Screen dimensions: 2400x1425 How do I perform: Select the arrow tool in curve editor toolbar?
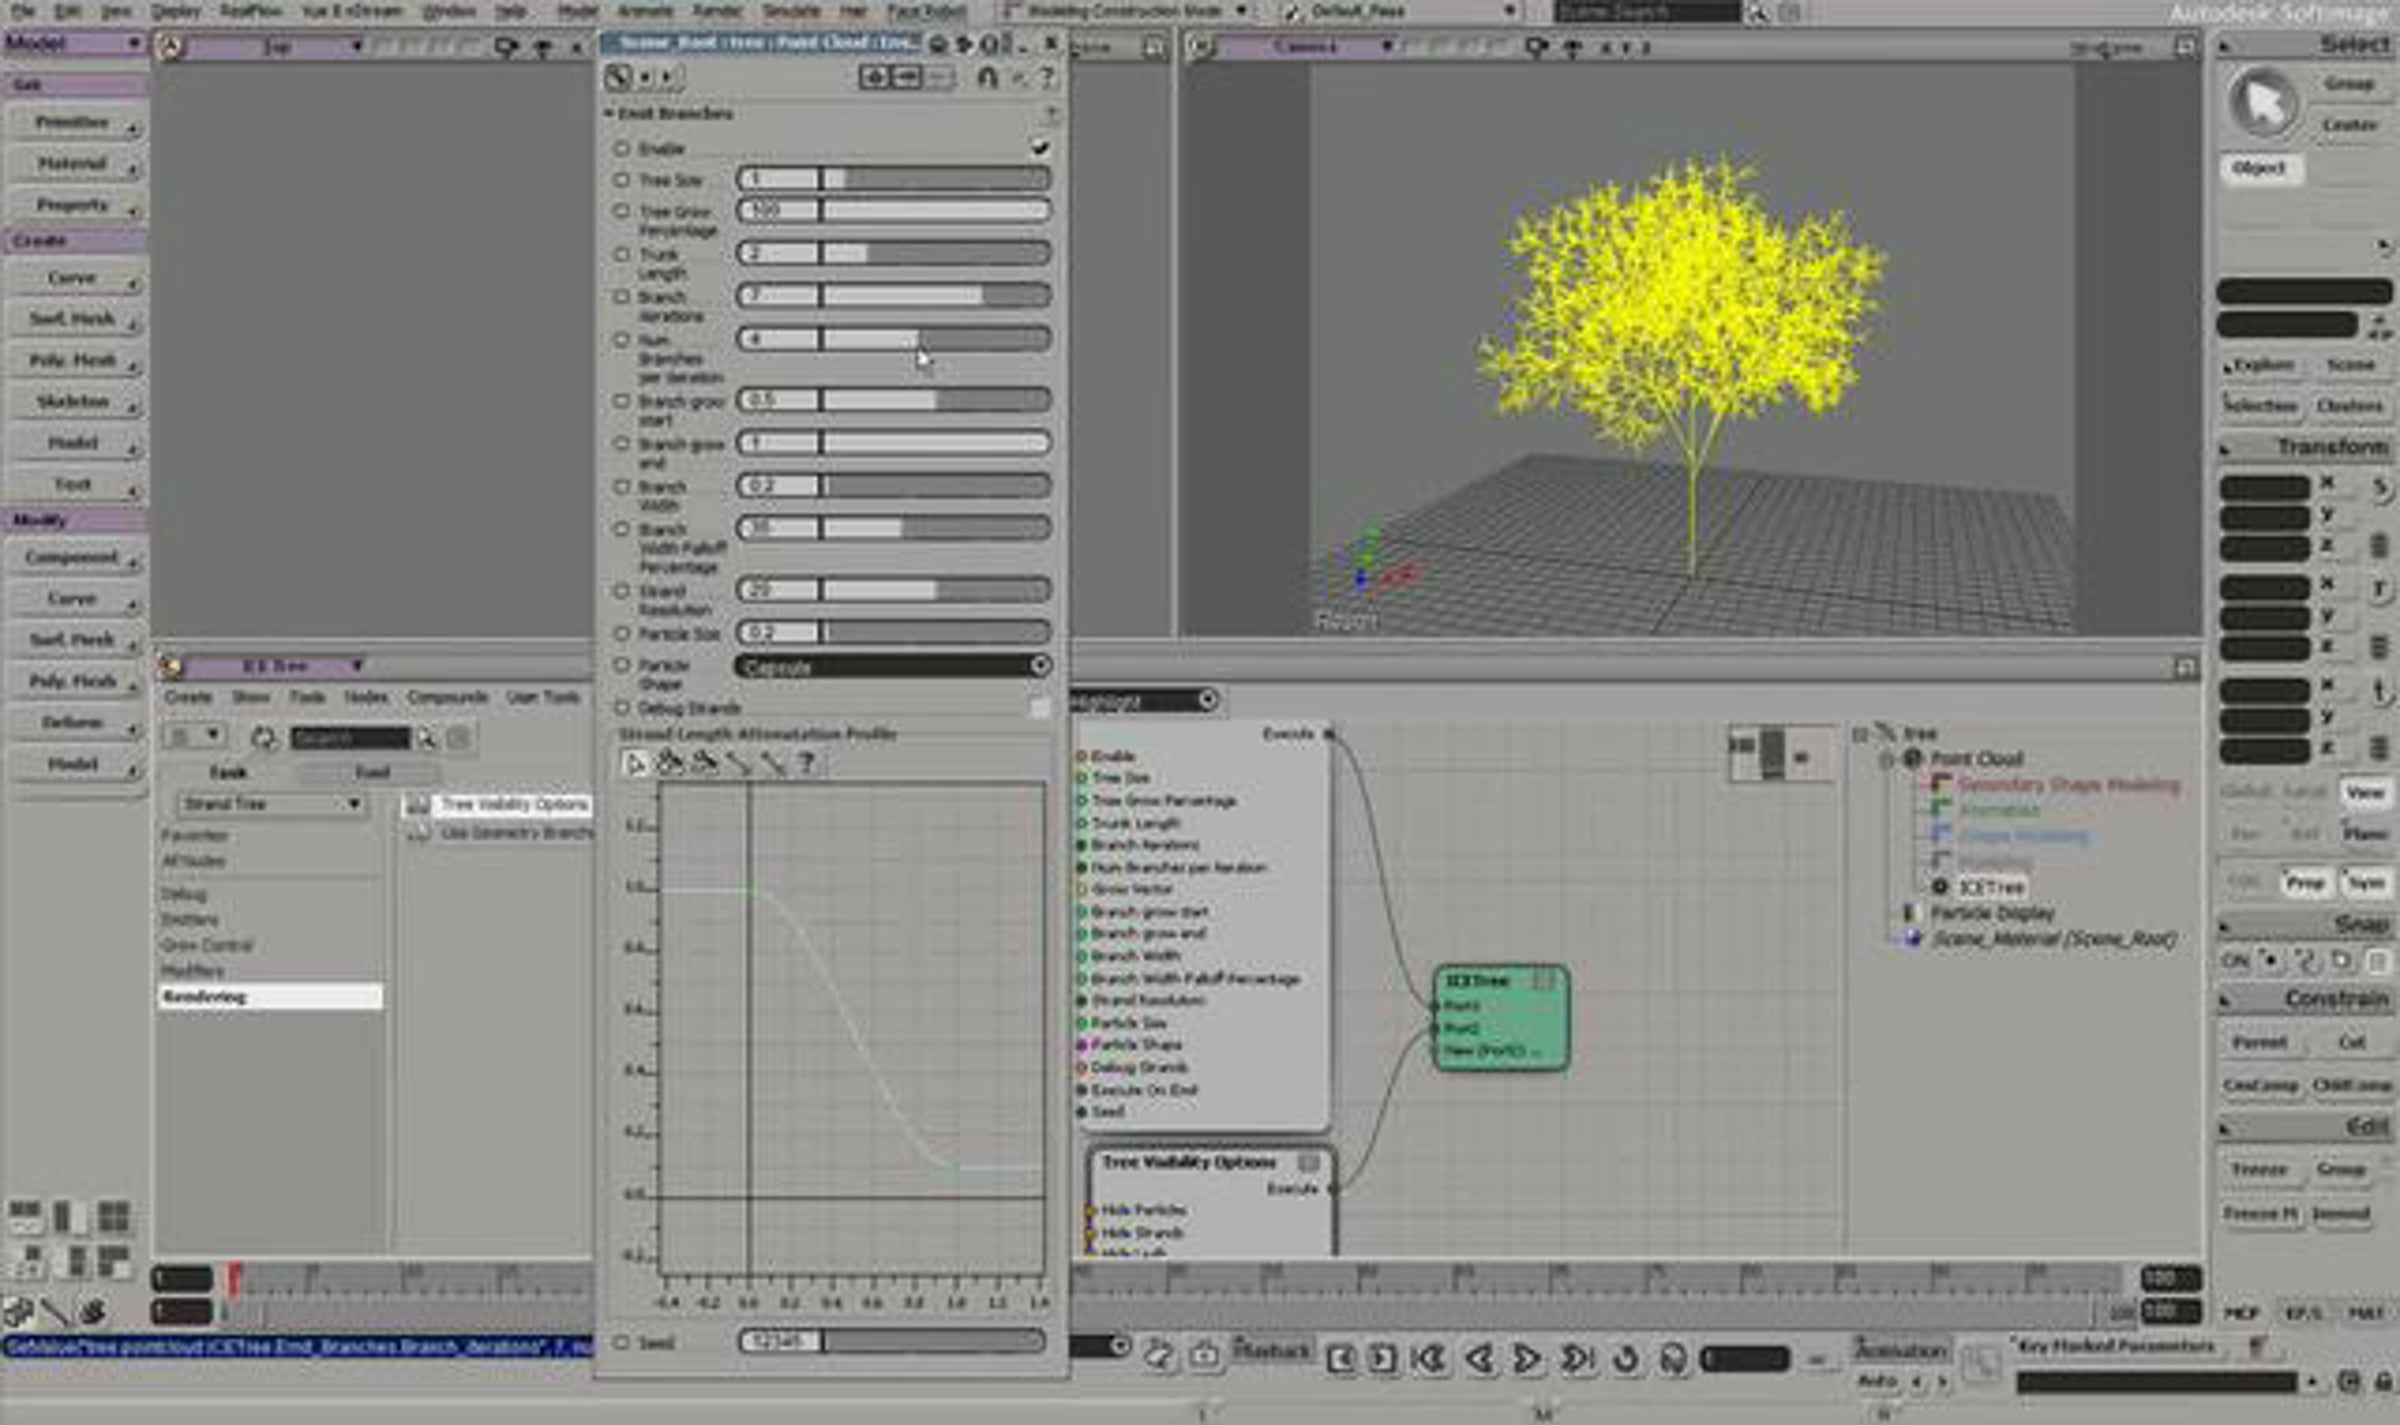634,764
